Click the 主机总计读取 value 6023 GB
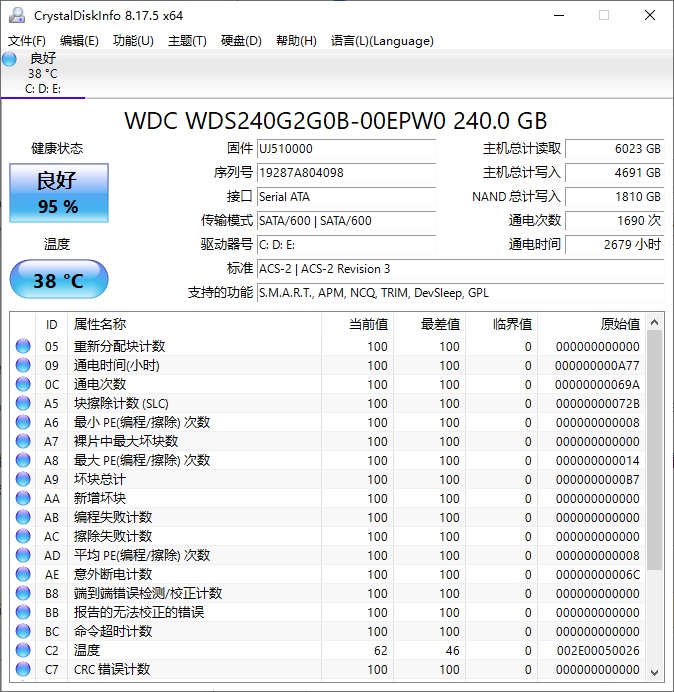Image resolution: width=674 pixels, height=692 pixels. point(614,149)
